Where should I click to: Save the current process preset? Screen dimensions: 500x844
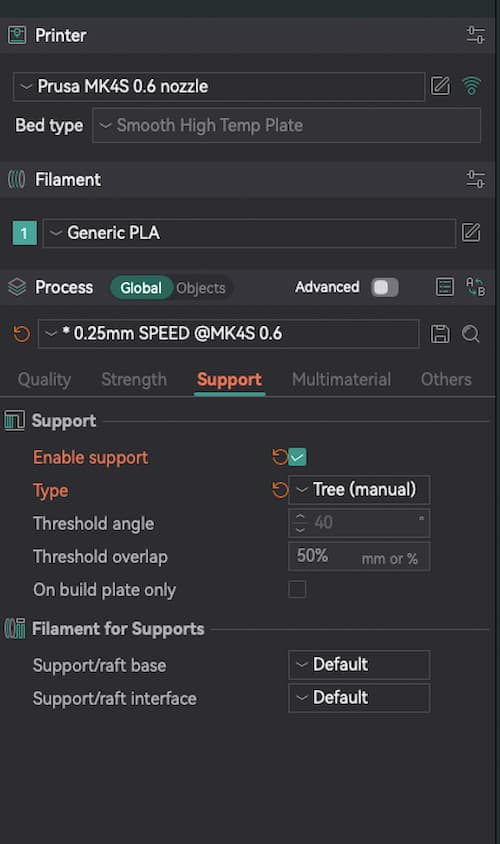[440, 334]
